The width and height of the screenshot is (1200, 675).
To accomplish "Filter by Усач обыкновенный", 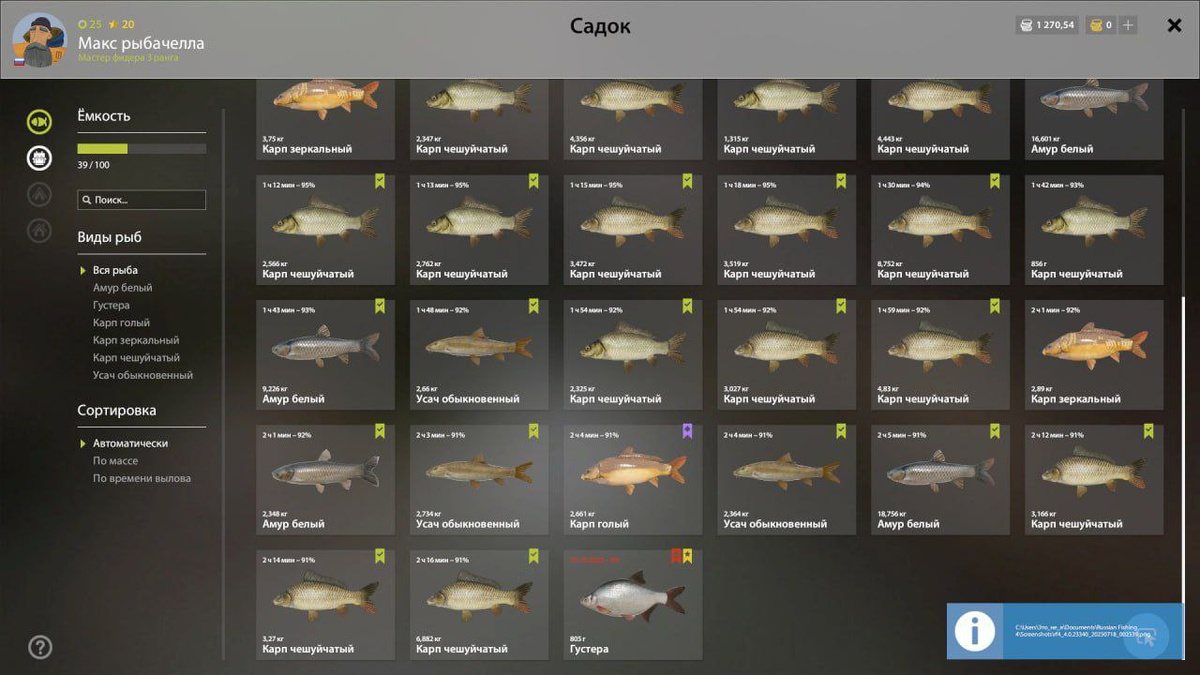I will (x=143, y=375).
